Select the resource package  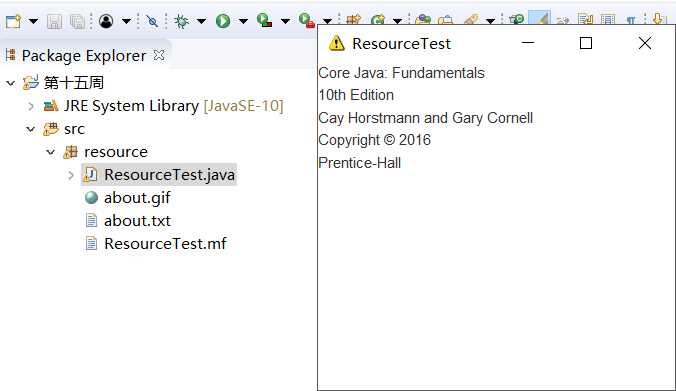coord(116,152)
